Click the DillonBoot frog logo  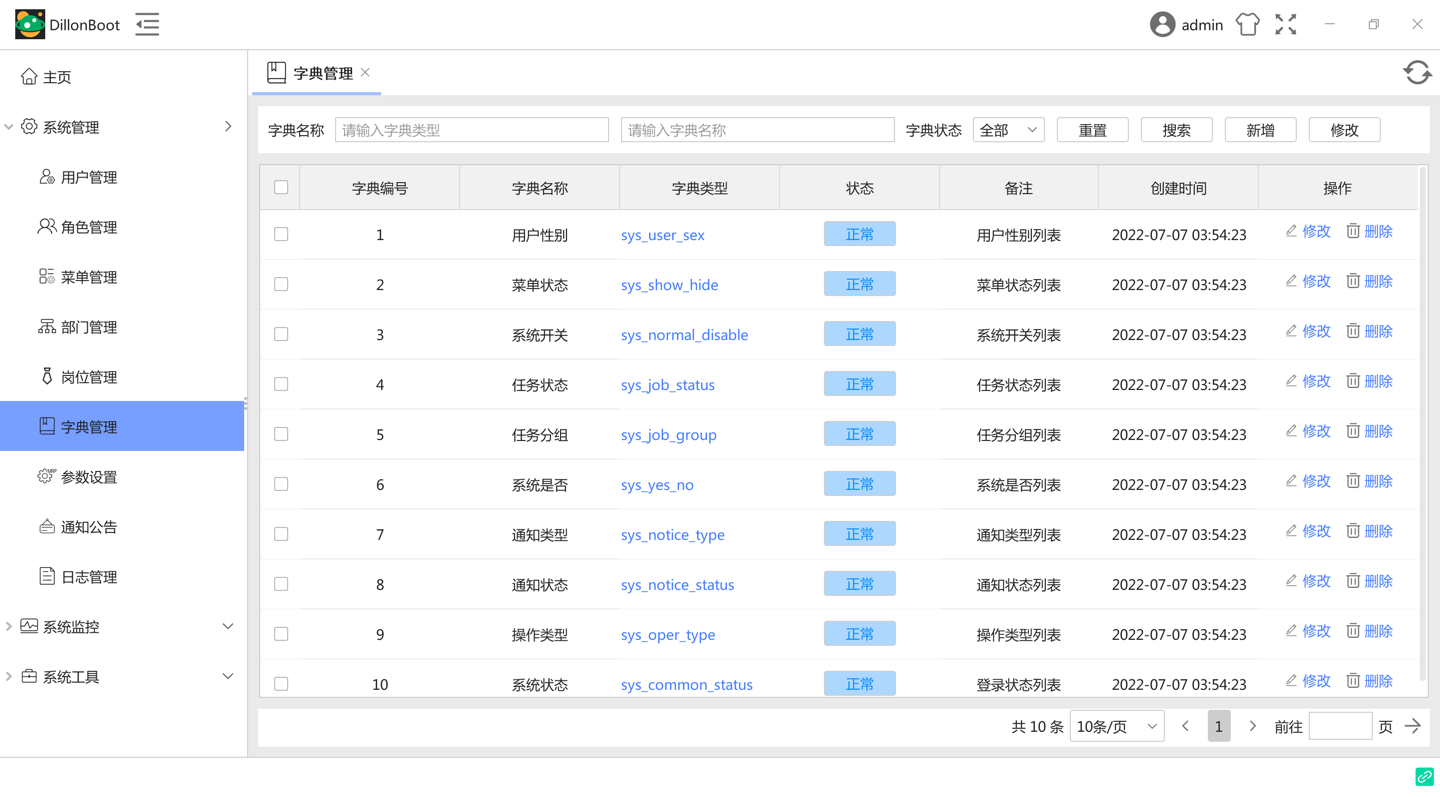click(30, 24)
